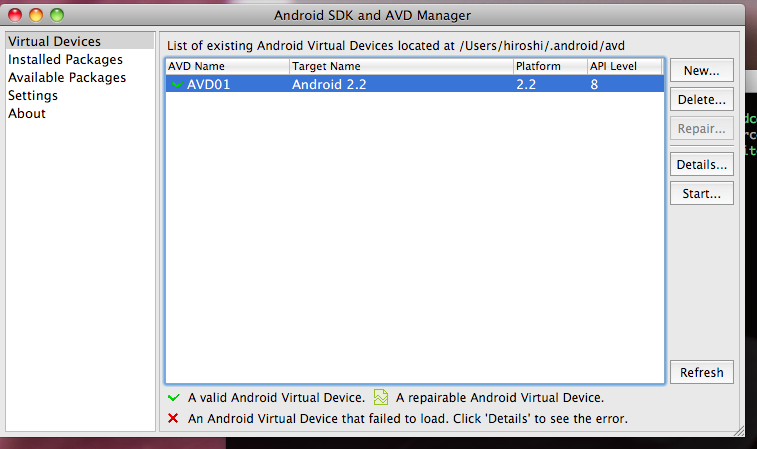Delete the selected virtual device

[701, 100]
